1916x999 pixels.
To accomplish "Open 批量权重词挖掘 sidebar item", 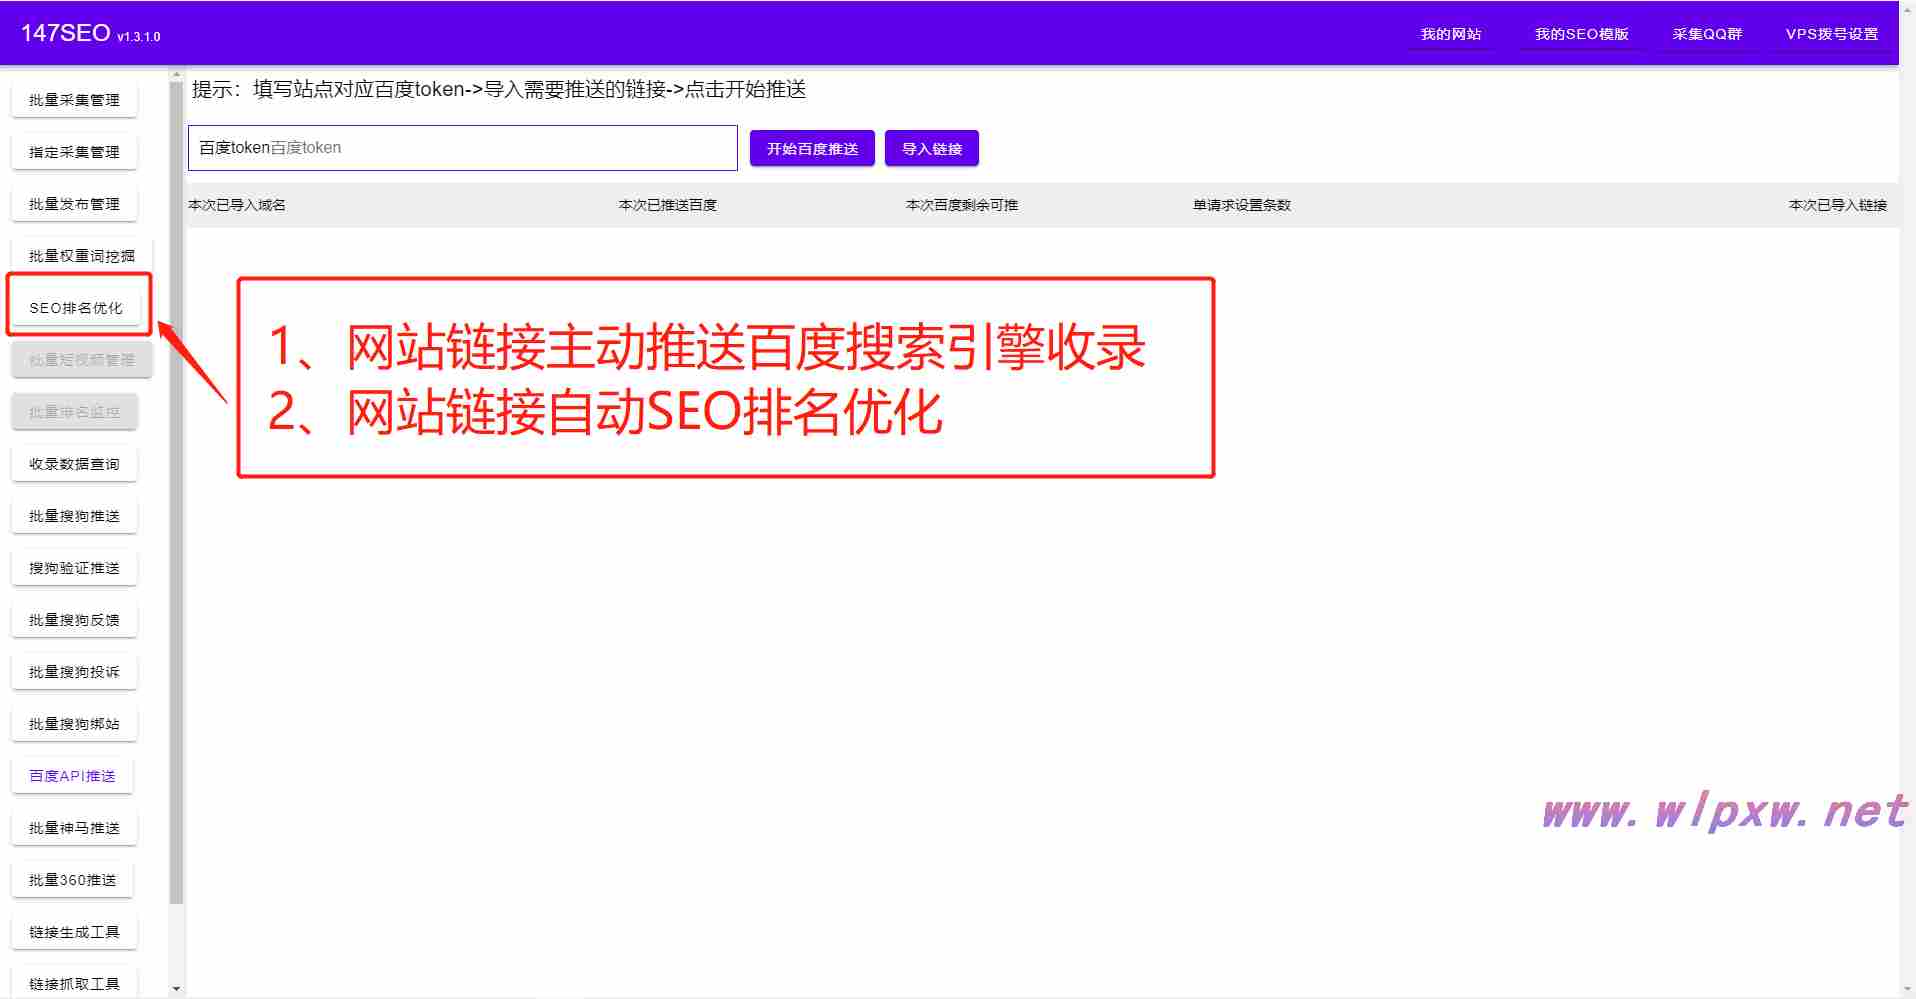I will [81, 256].
